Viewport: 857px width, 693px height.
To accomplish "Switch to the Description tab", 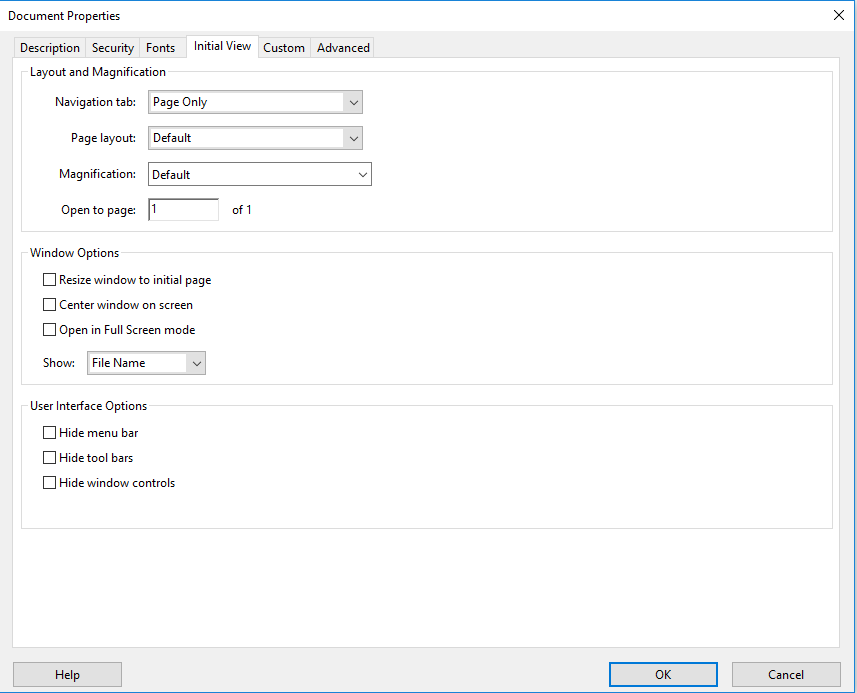I will tap(50, 48).
